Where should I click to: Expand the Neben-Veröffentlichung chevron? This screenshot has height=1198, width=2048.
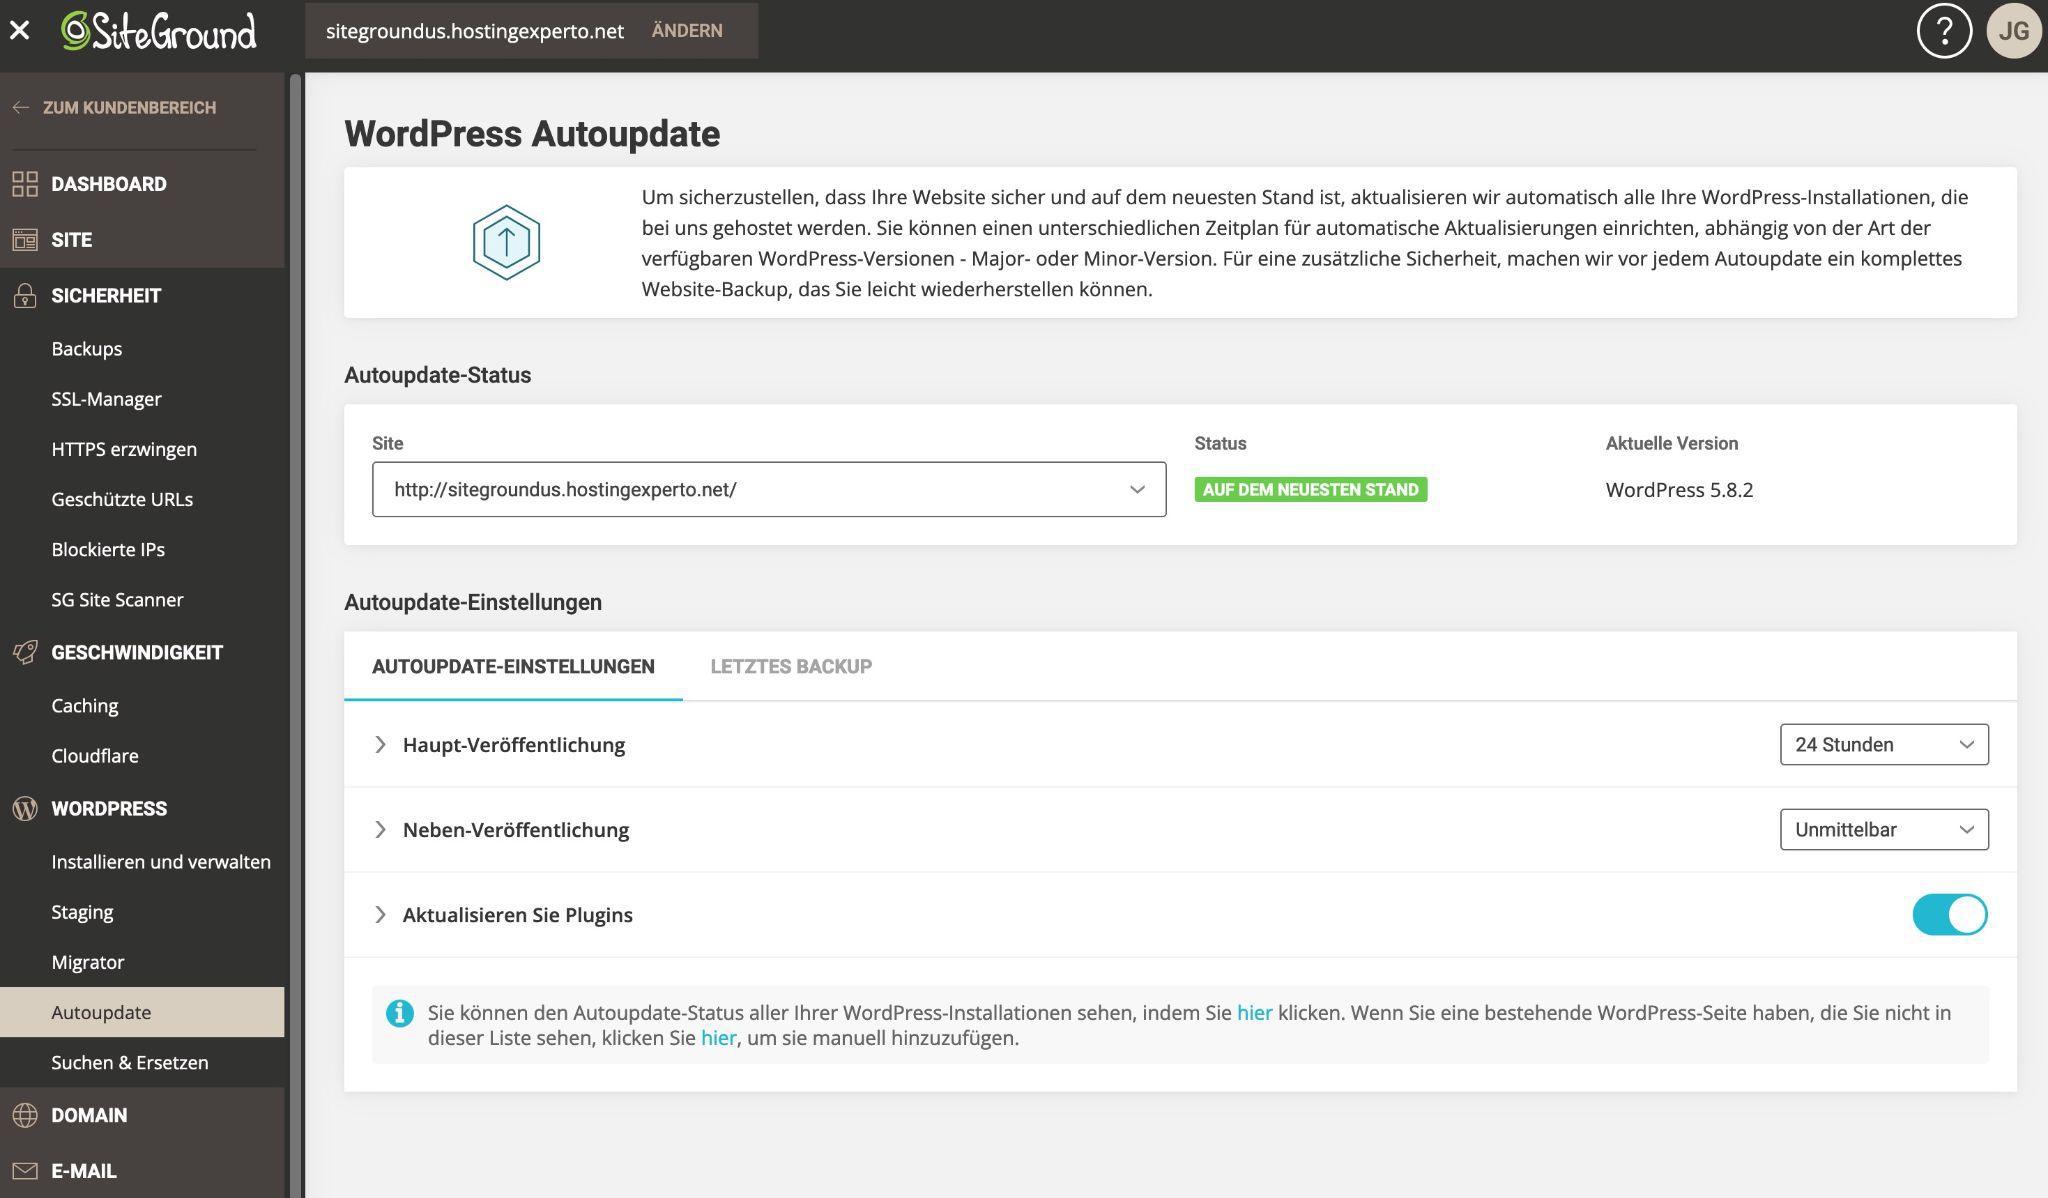click(x=380, y=830)
